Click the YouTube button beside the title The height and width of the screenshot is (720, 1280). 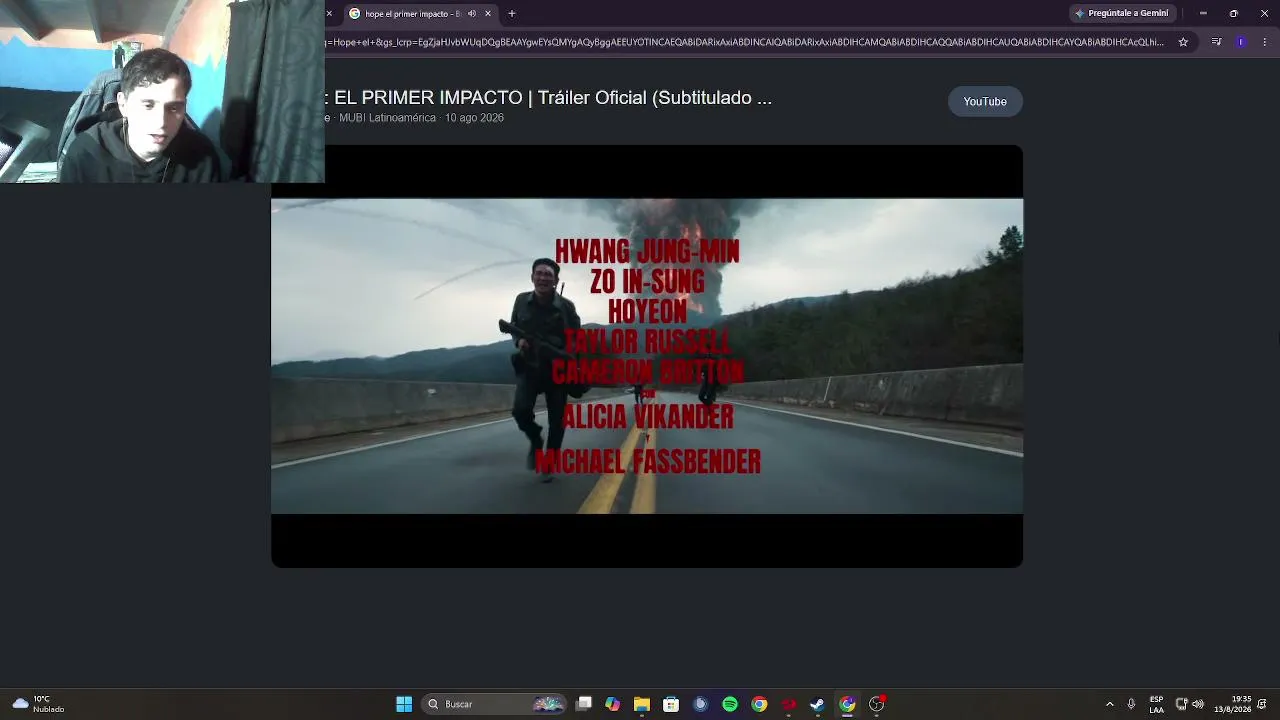[x=985, y=101]
